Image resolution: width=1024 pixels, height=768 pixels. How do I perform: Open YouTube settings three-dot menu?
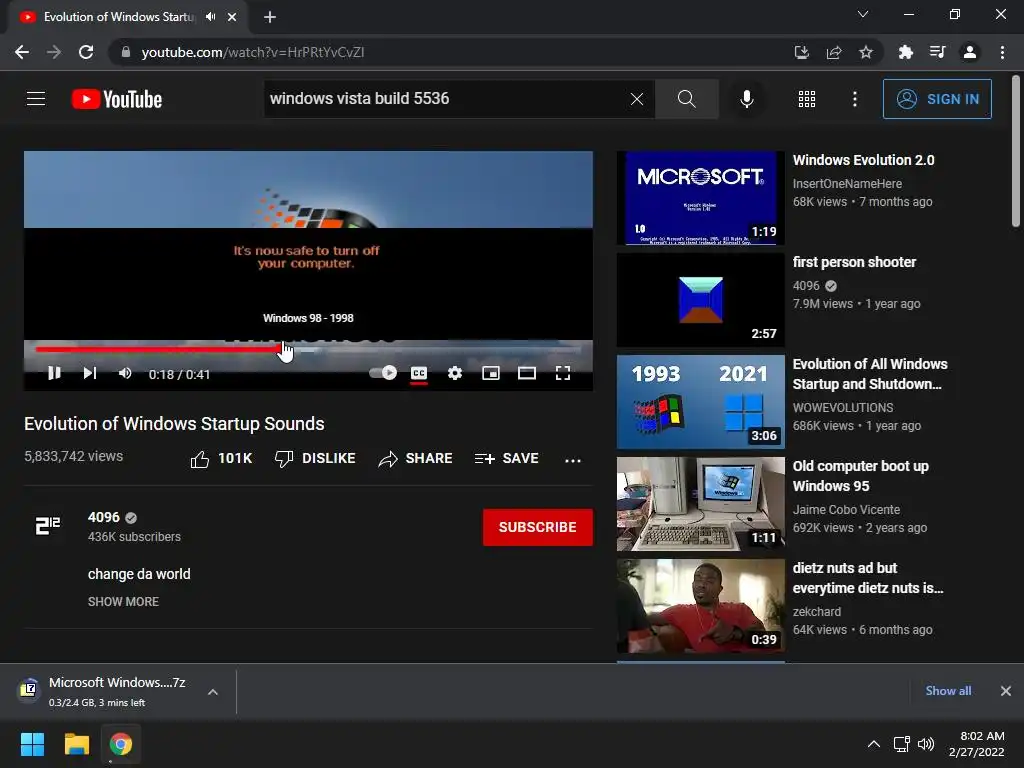point(854,99)
